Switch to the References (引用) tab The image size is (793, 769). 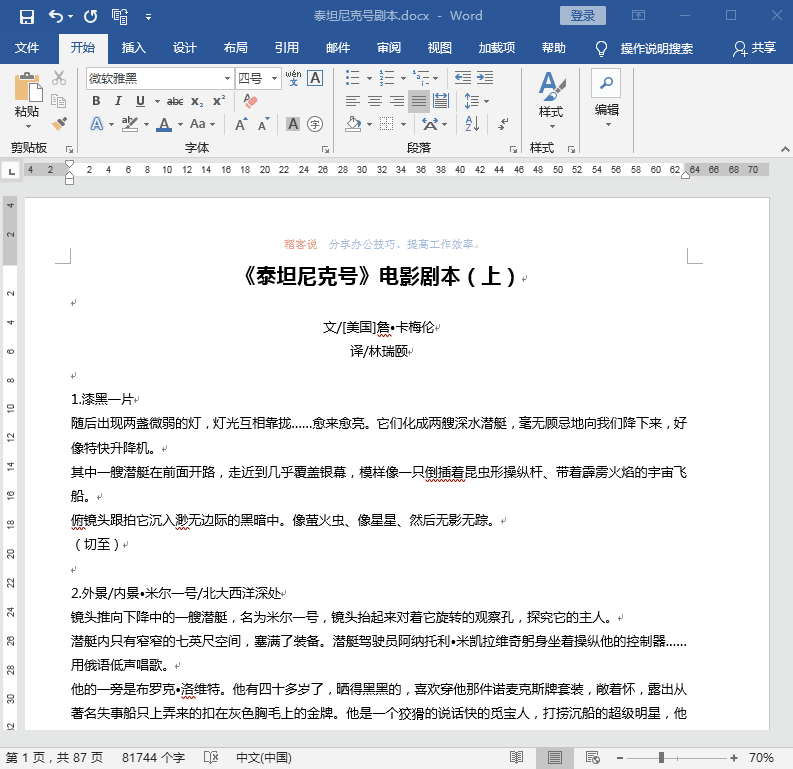pos(287,48)
